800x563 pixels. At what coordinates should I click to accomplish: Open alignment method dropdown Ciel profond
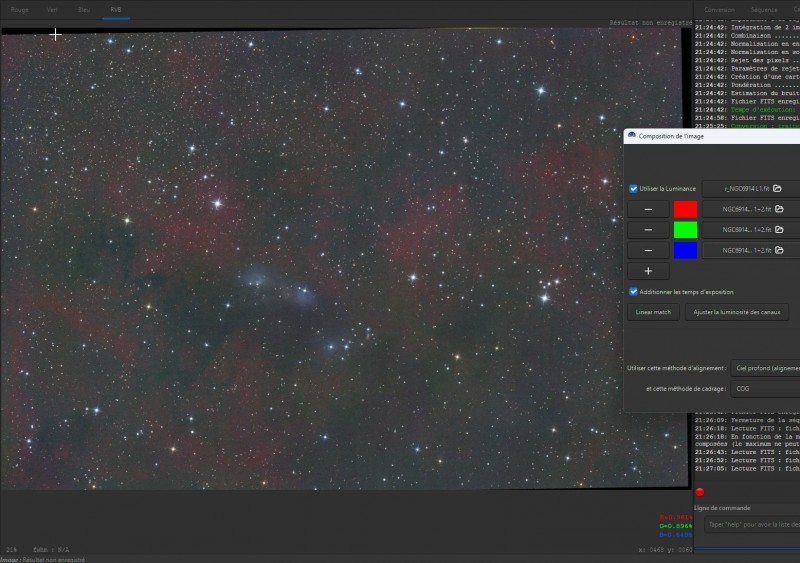coord(765,368)
